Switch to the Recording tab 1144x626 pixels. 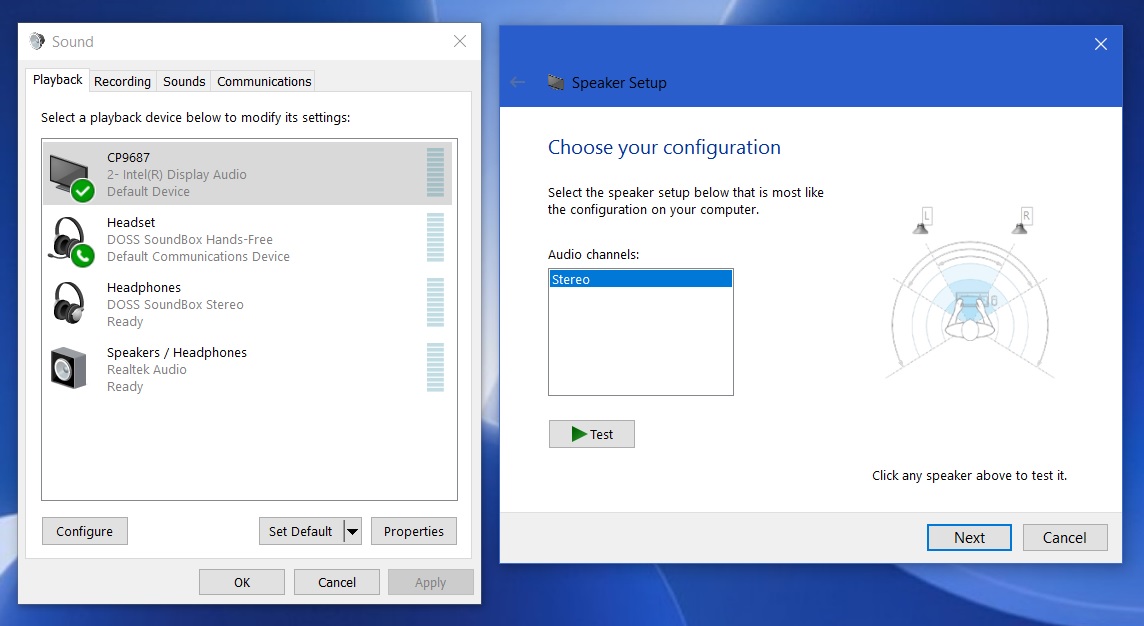pos(122,82)
